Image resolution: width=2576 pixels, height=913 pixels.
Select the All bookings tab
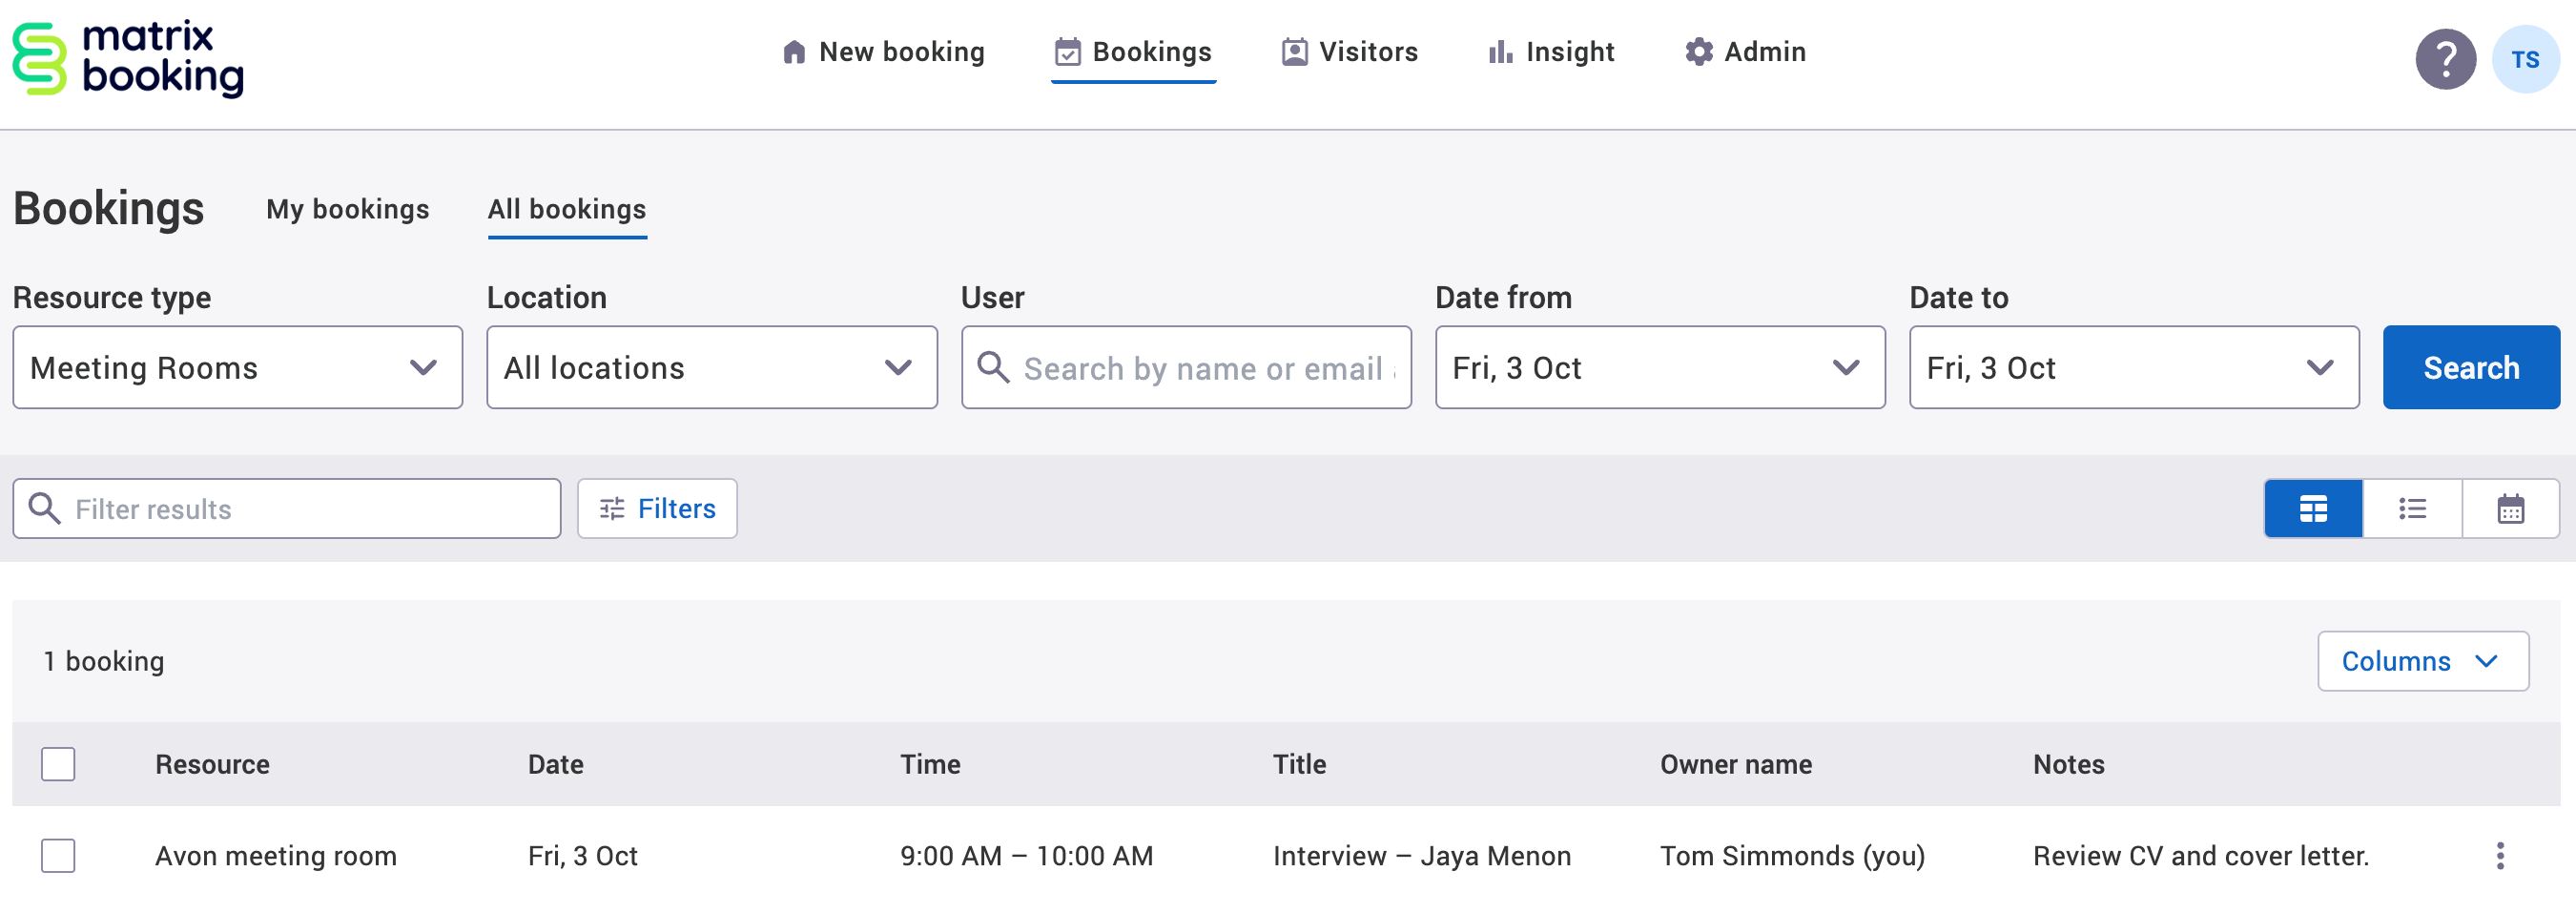click(567, 209)
